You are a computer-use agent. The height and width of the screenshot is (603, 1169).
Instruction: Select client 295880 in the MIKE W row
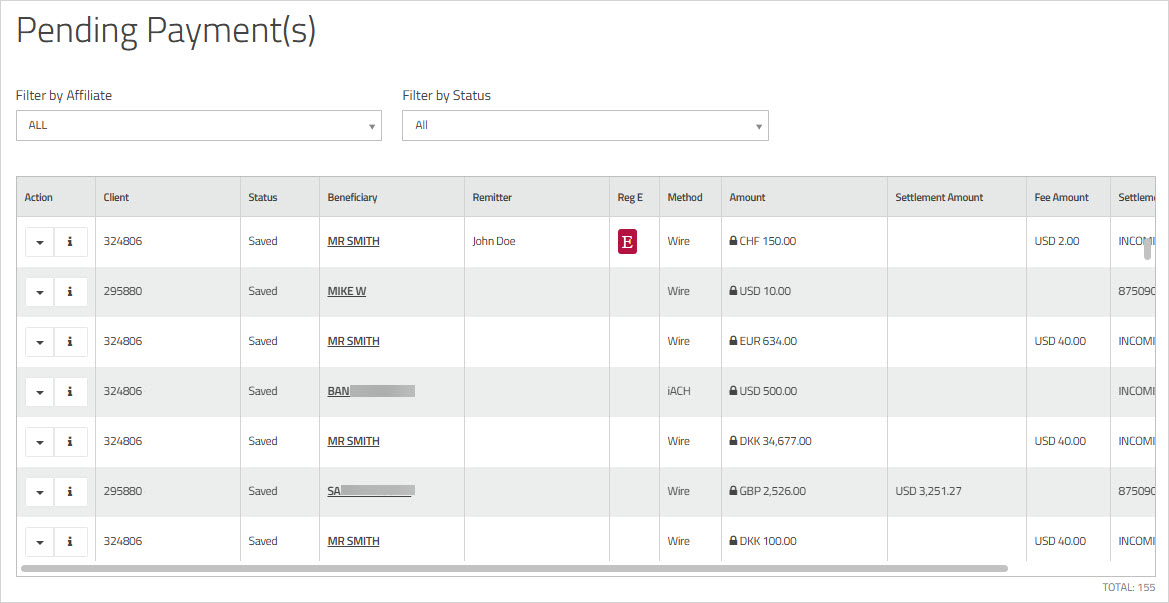tap(123, 291)
